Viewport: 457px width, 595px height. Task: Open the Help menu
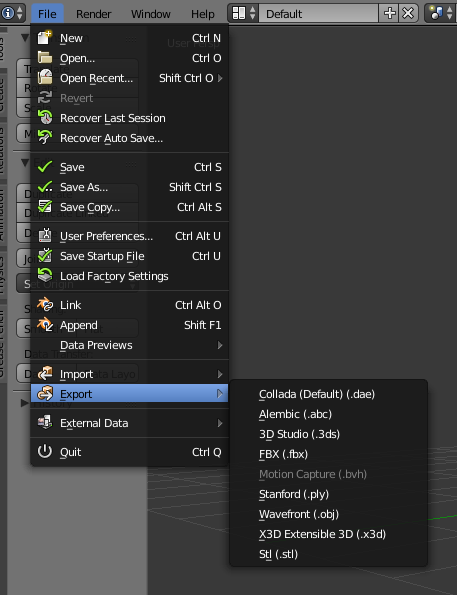[x=203, y=14]
